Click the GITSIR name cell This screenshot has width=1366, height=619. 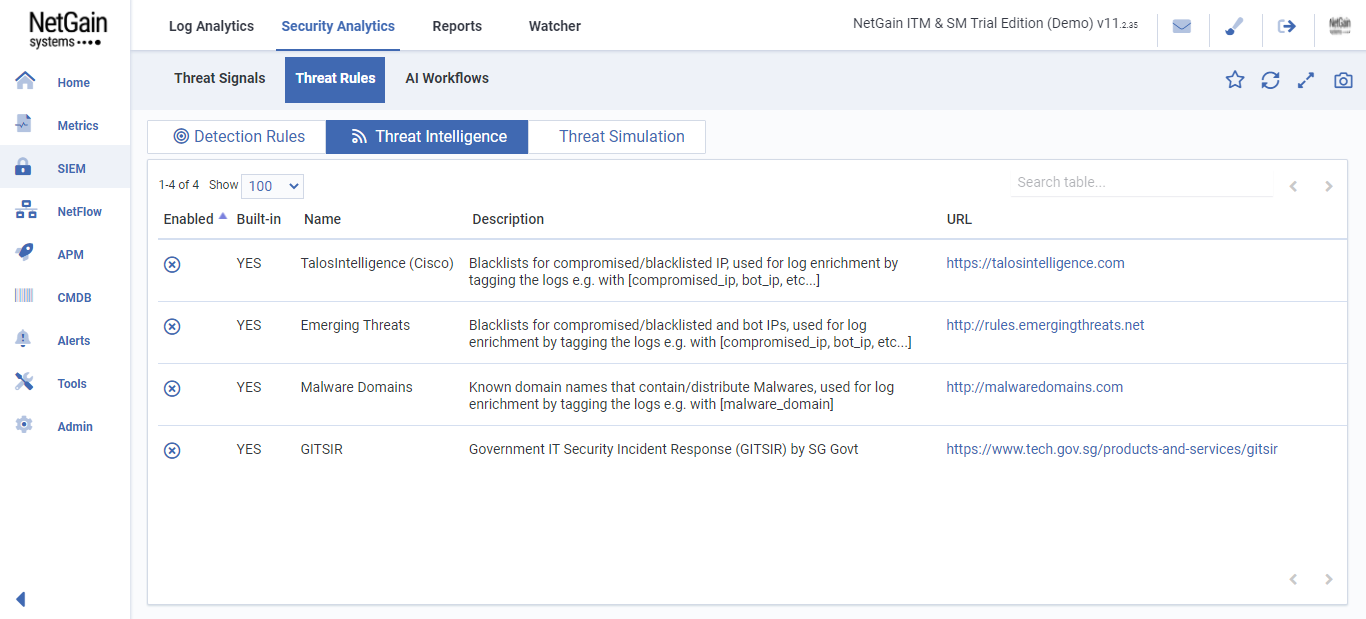(321, 449)
